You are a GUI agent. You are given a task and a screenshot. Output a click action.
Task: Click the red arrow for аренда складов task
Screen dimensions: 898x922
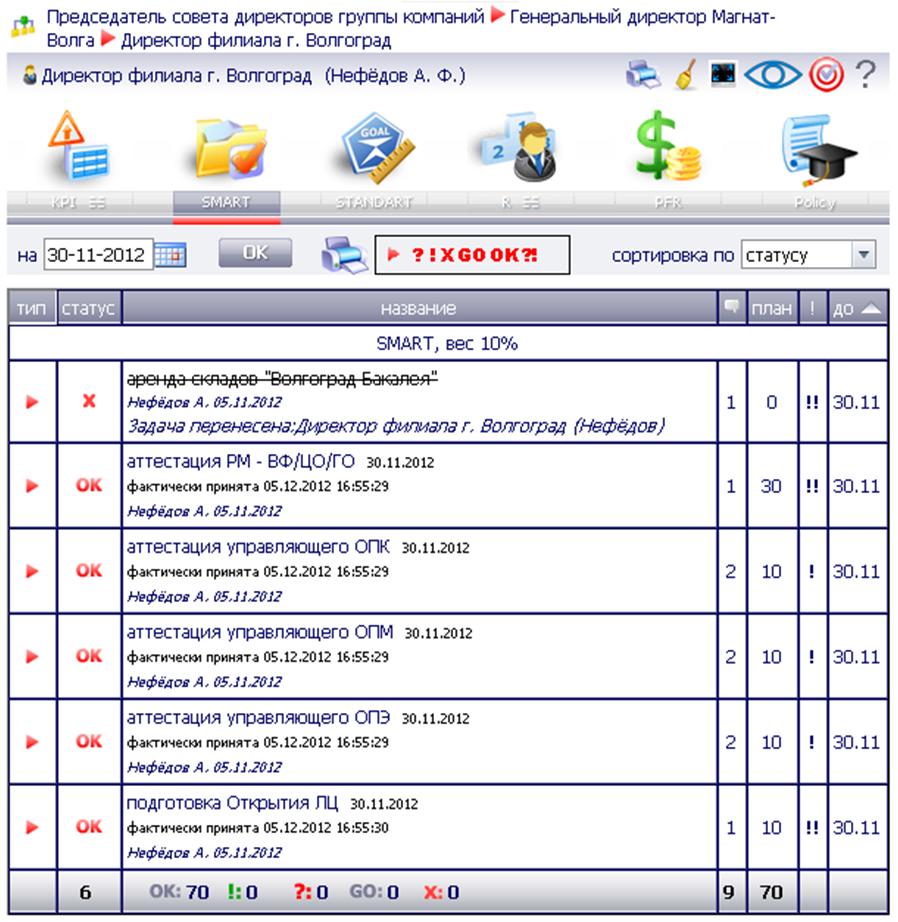point(32,402)
